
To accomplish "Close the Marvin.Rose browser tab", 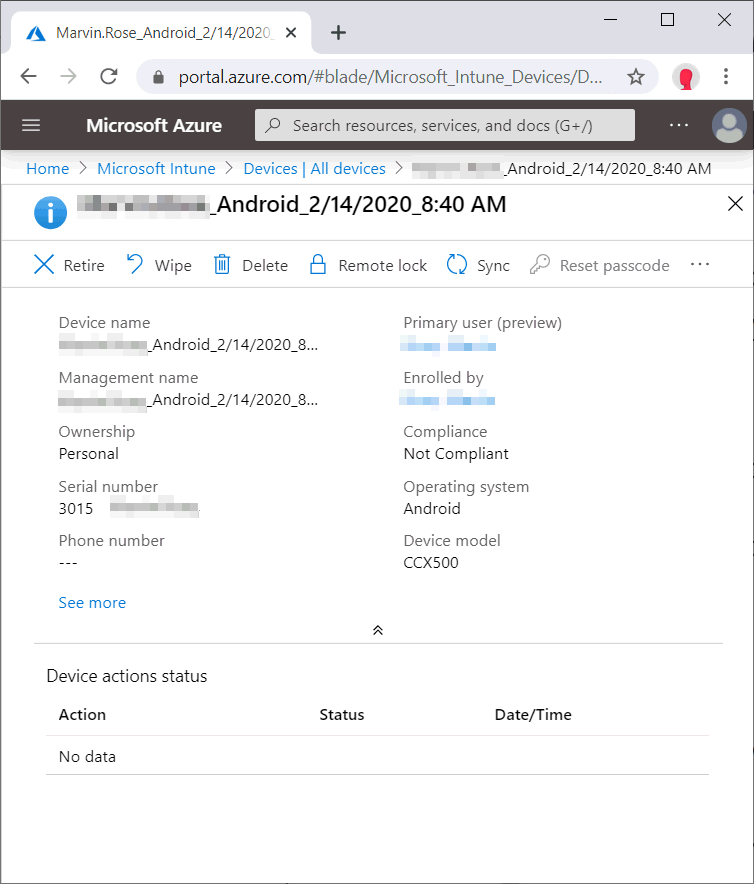I will click(x=291, y=33).
